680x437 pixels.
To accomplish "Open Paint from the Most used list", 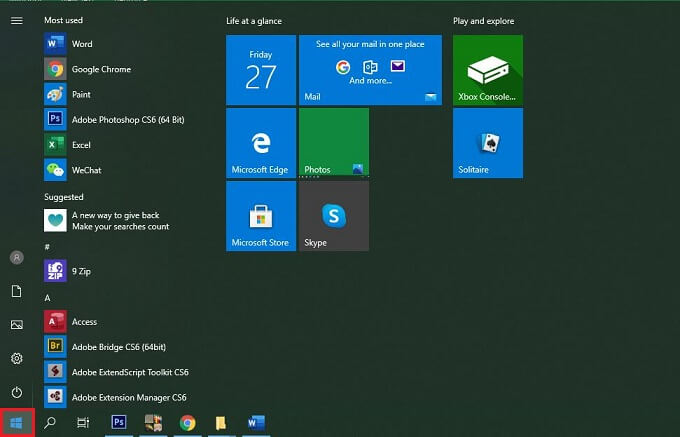I will (117, 95).
